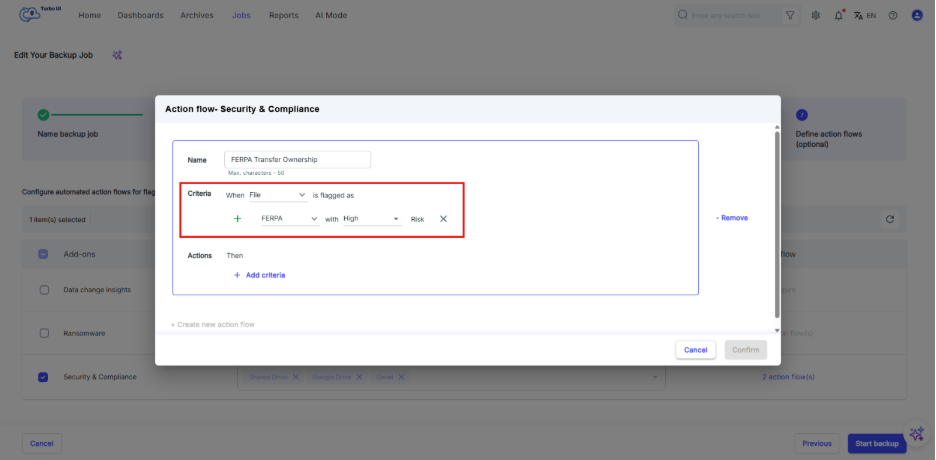
Task: Open the Reports menu item
Action: click(283, 16)
